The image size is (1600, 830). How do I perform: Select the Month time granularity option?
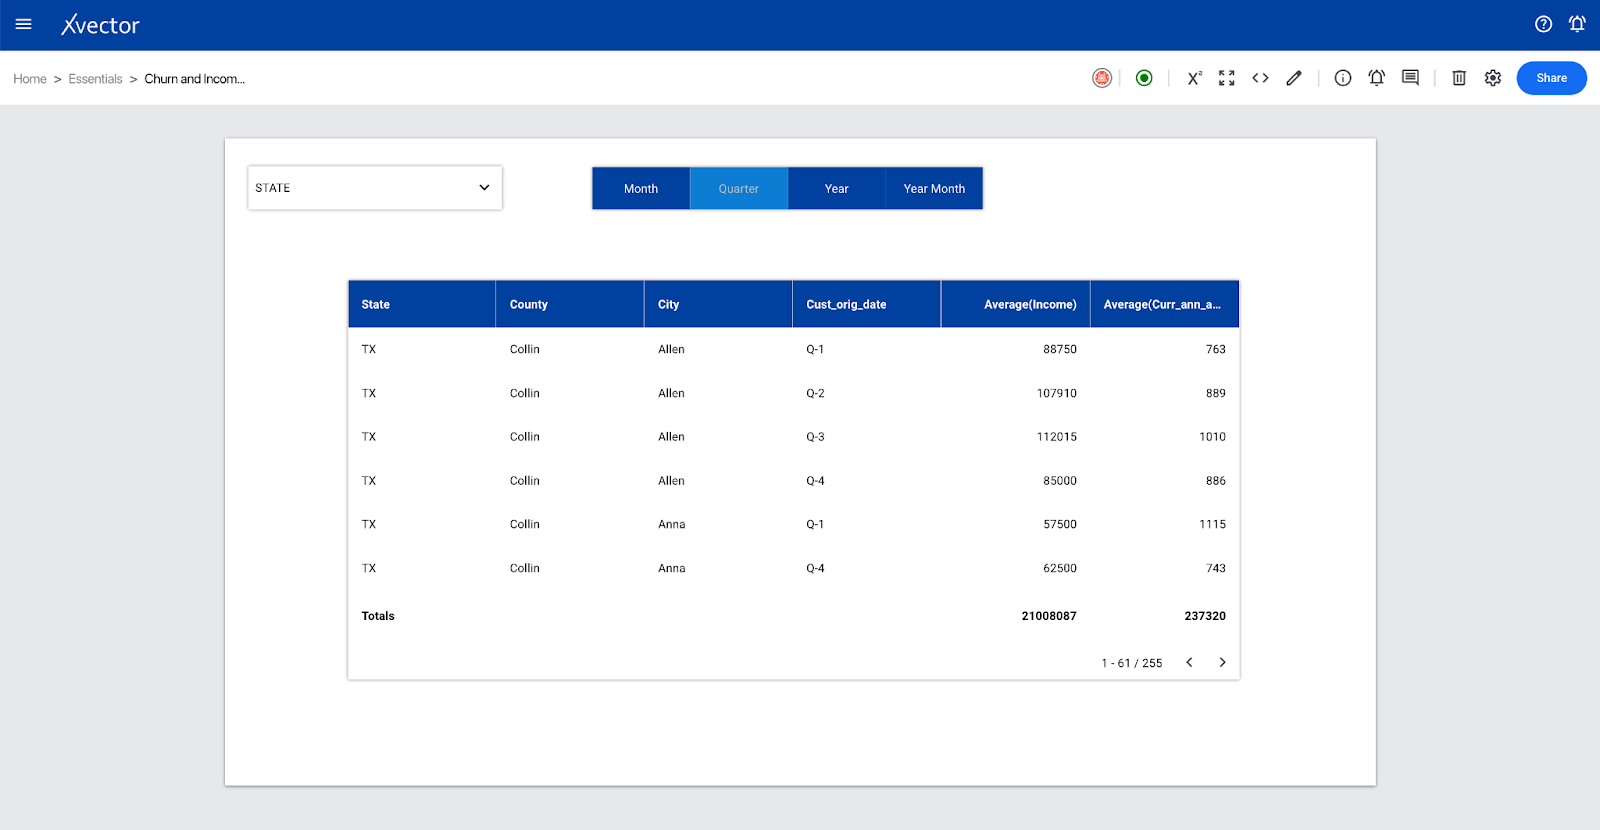click(641, 189)
